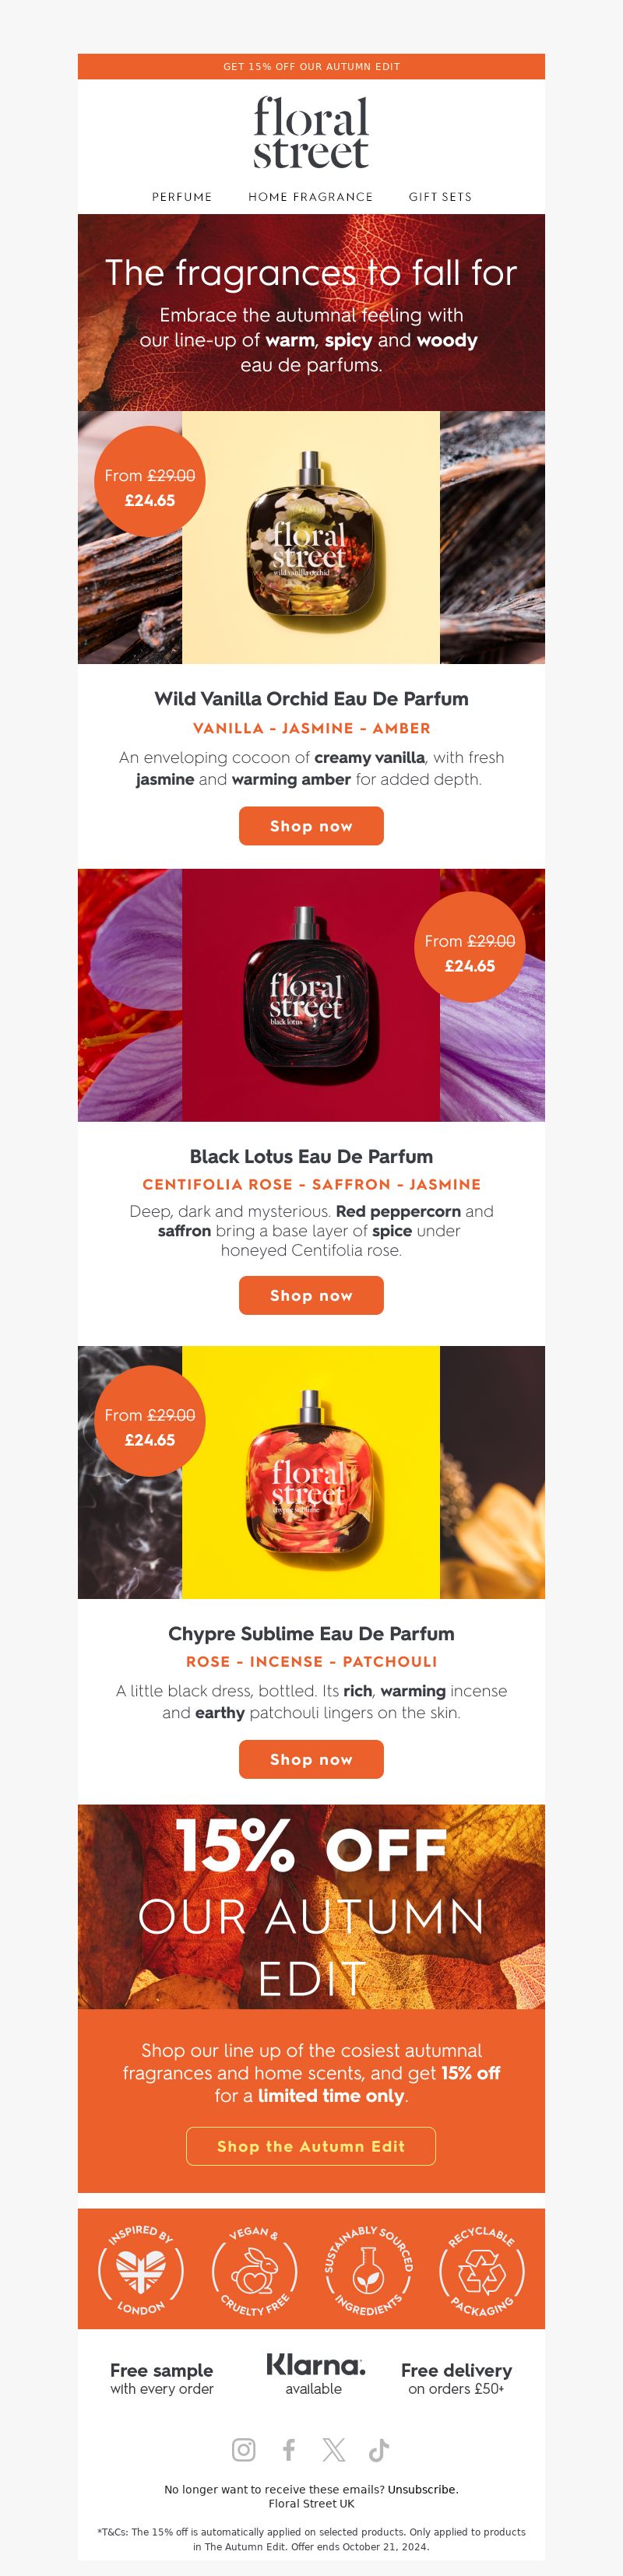Click Shop the Autumn Edit button
This screenshot has height=2576, width=623.
click(x=311, y=2146)
